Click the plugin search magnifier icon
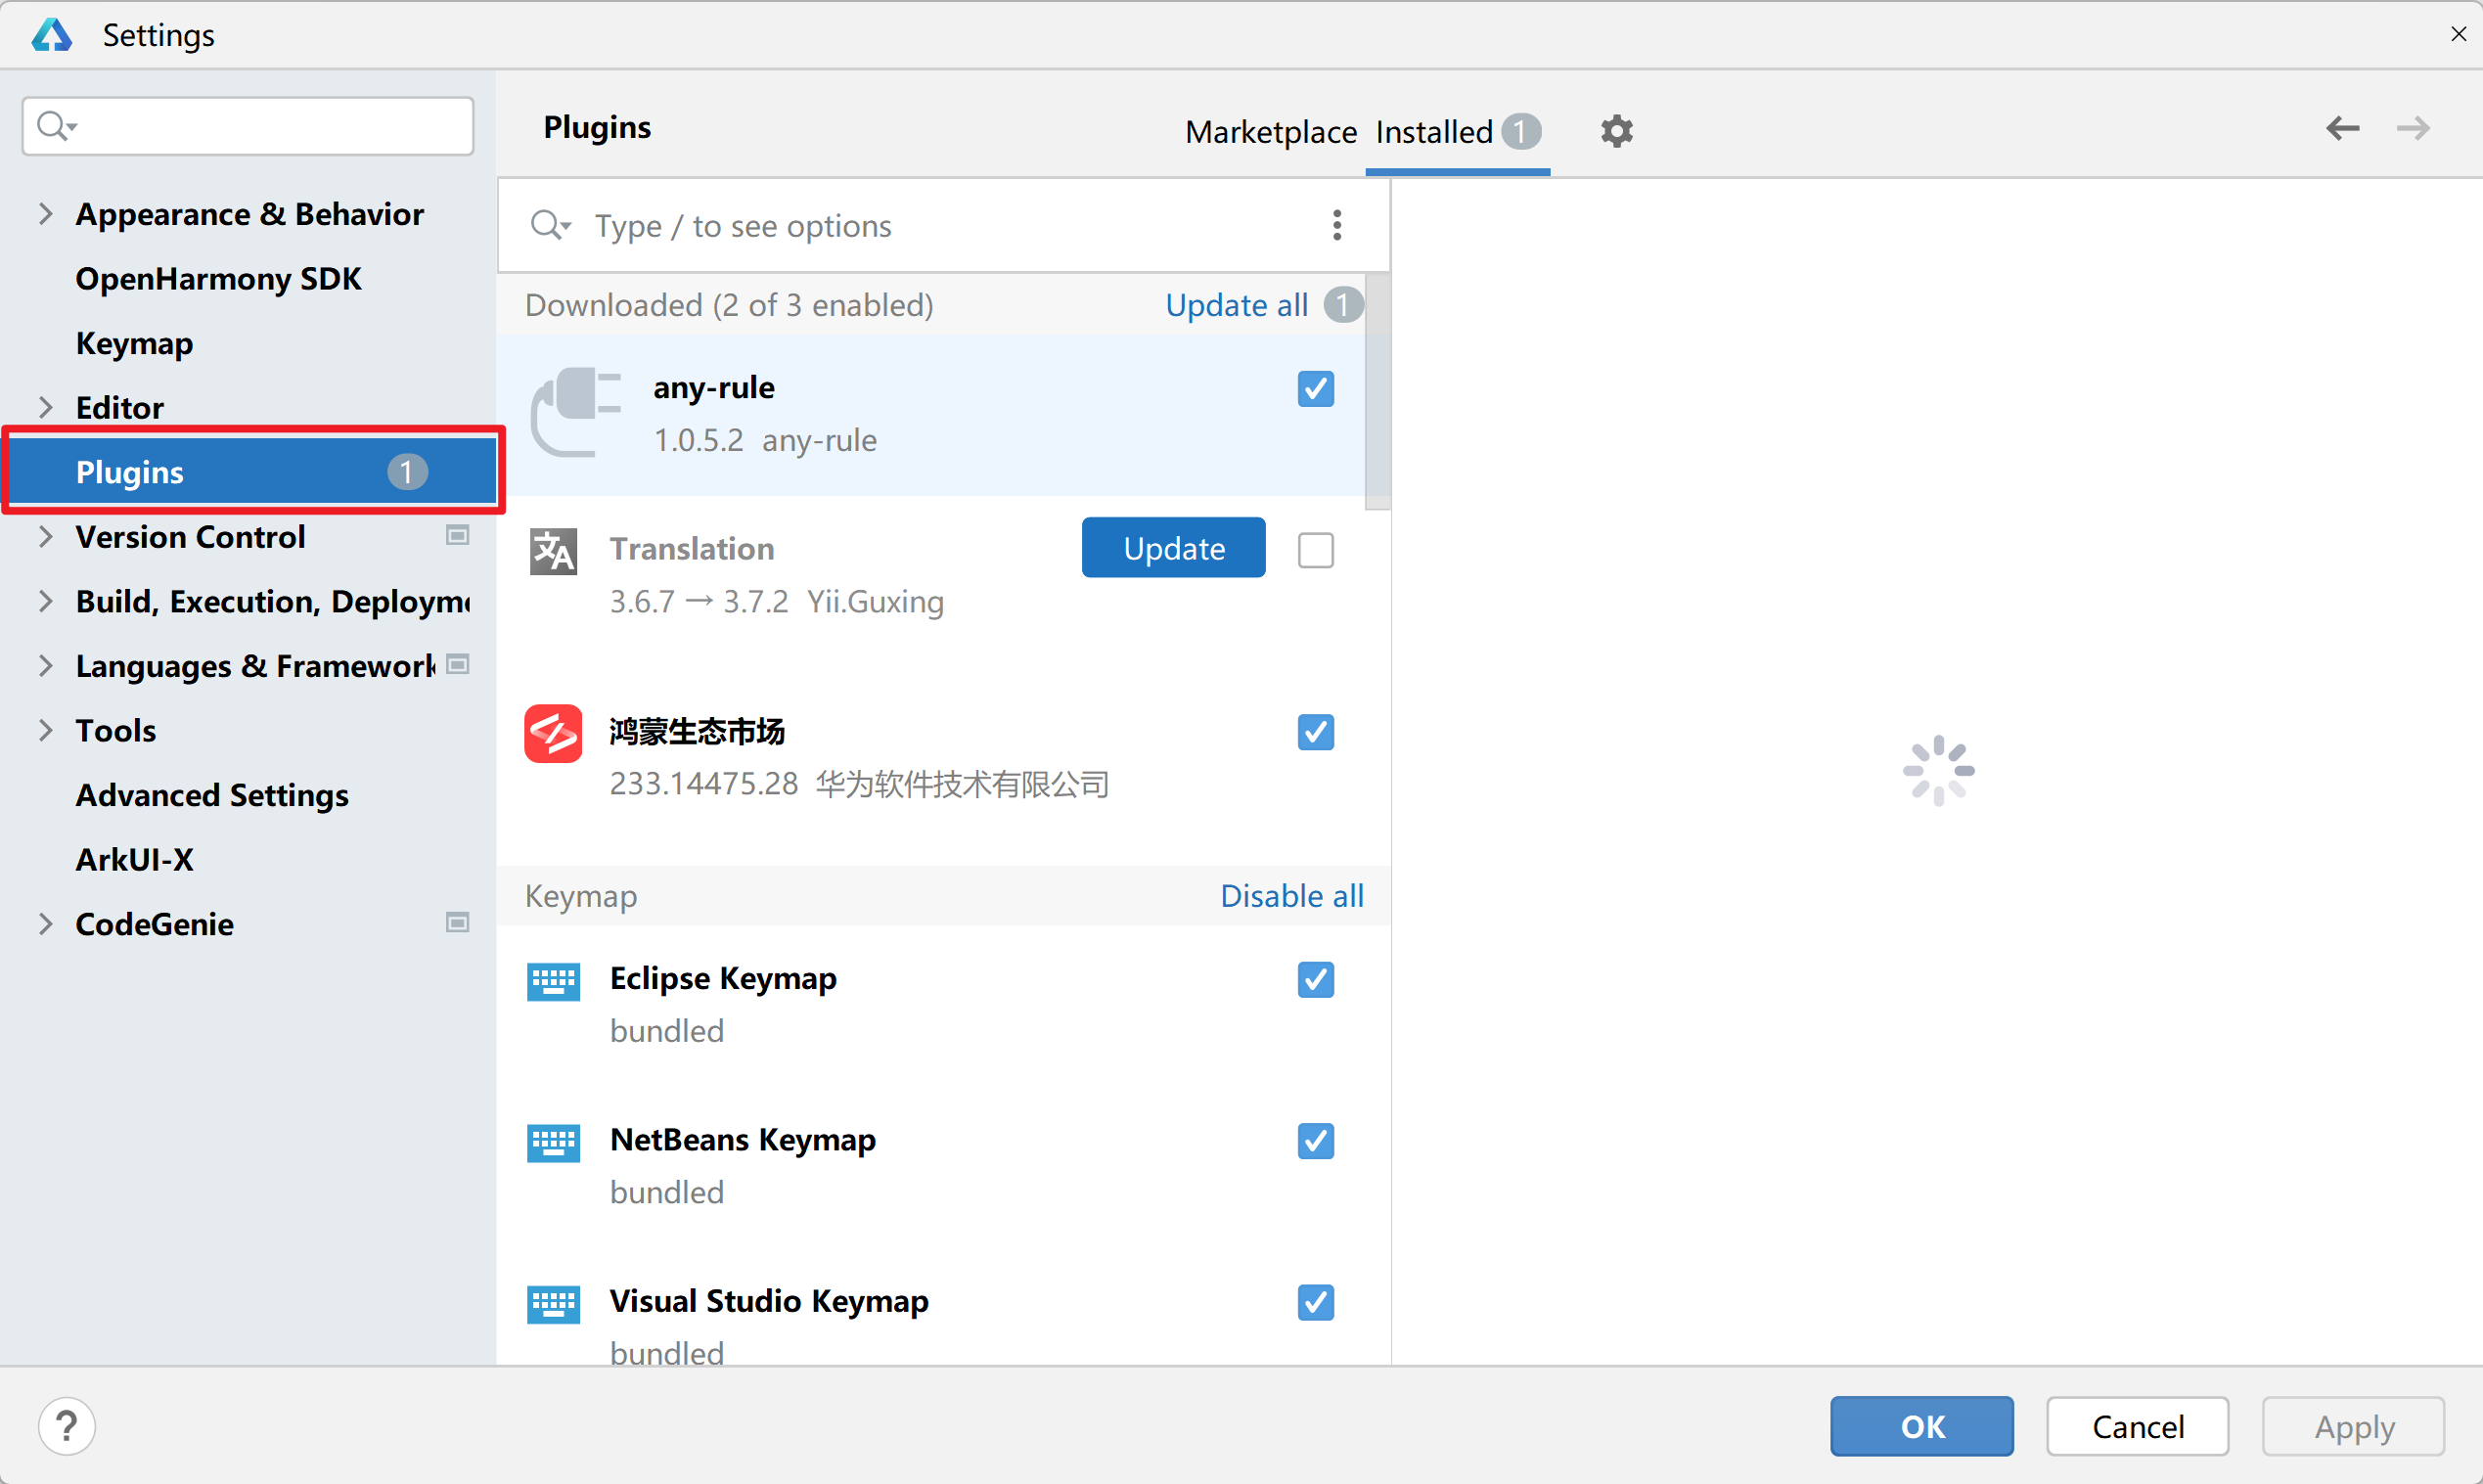 (x=550, y=225)
